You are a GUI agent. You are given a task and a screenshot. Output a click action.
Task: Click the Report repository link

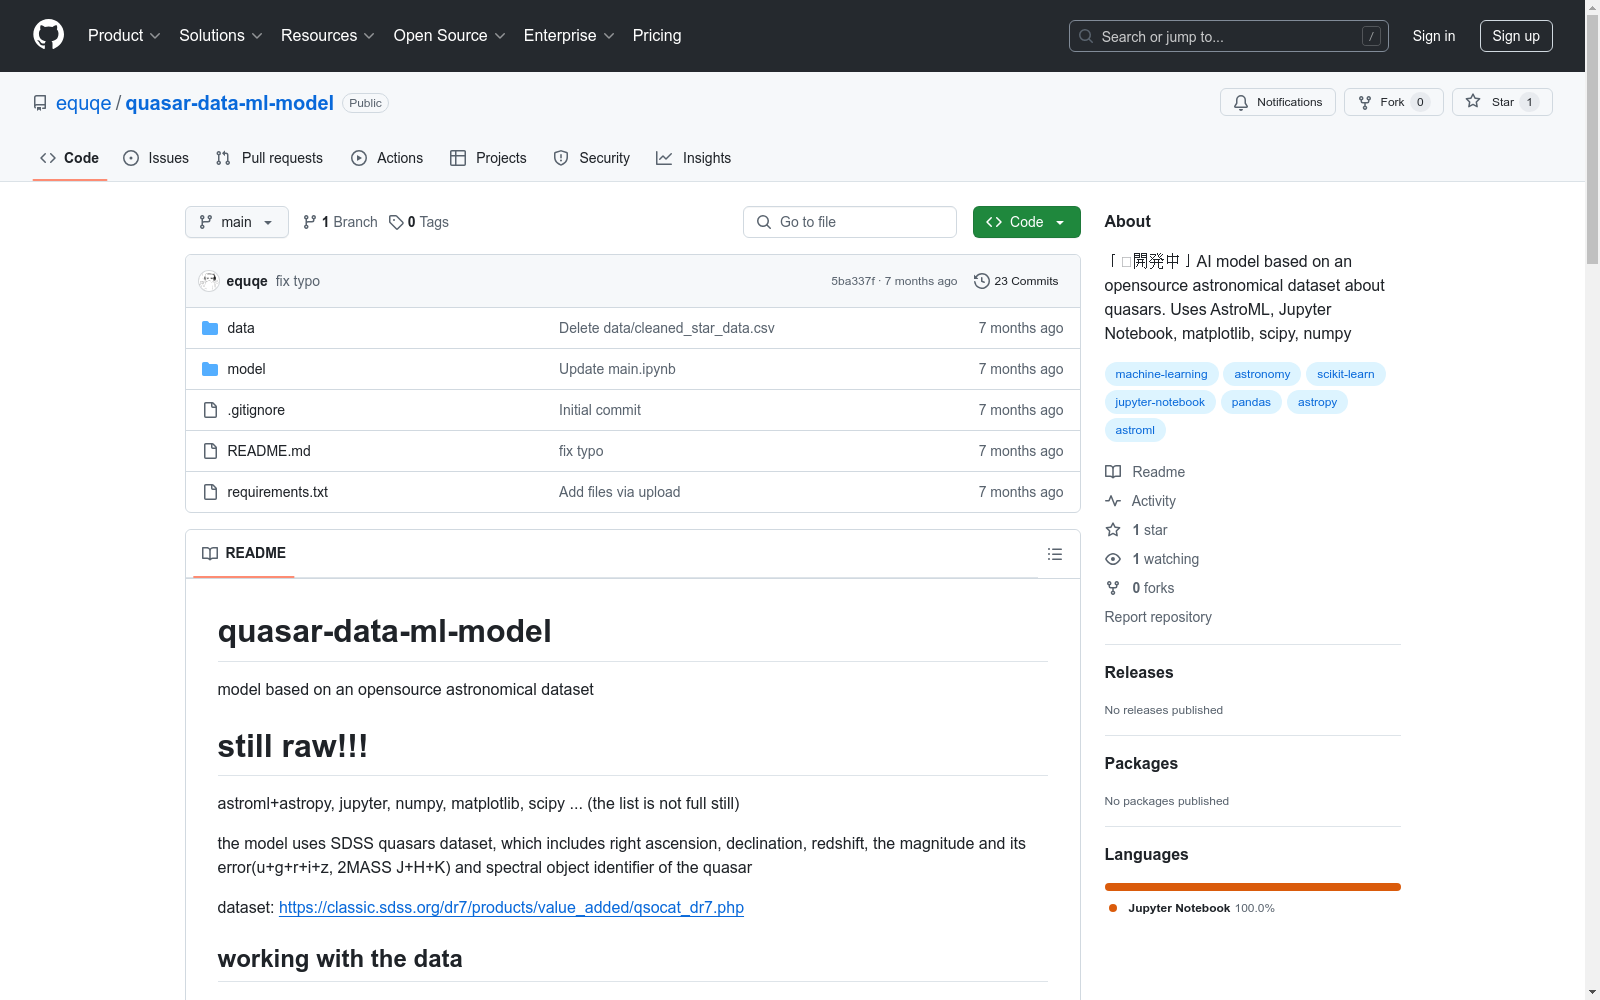pyautogui.click(x=1158, y=617)
